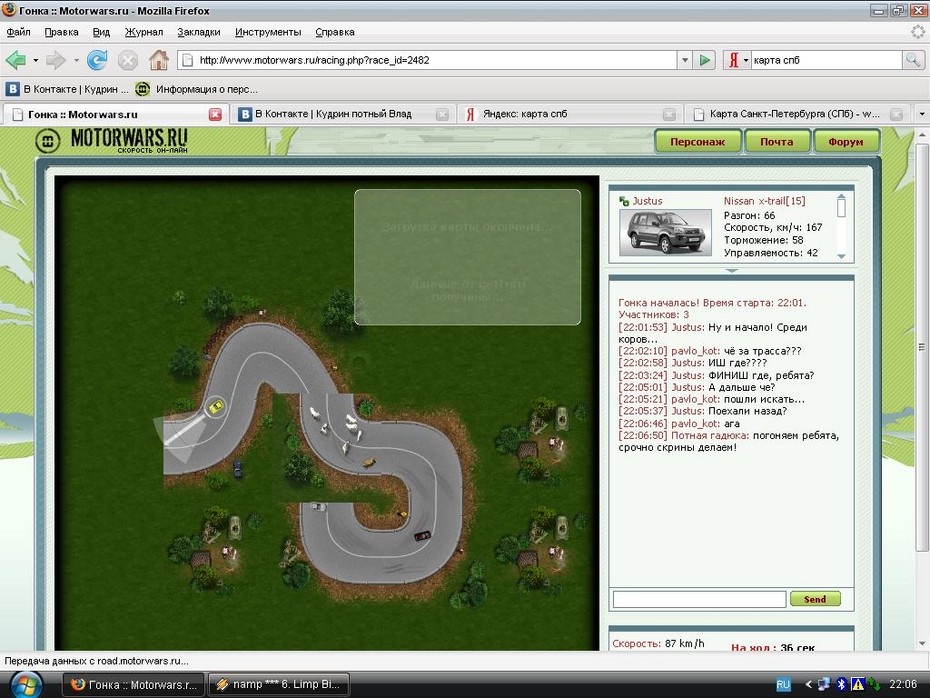Click the orange car near the cows
Image resolution: width=930 pixels, height=698 pixels.
click(370, 462)
